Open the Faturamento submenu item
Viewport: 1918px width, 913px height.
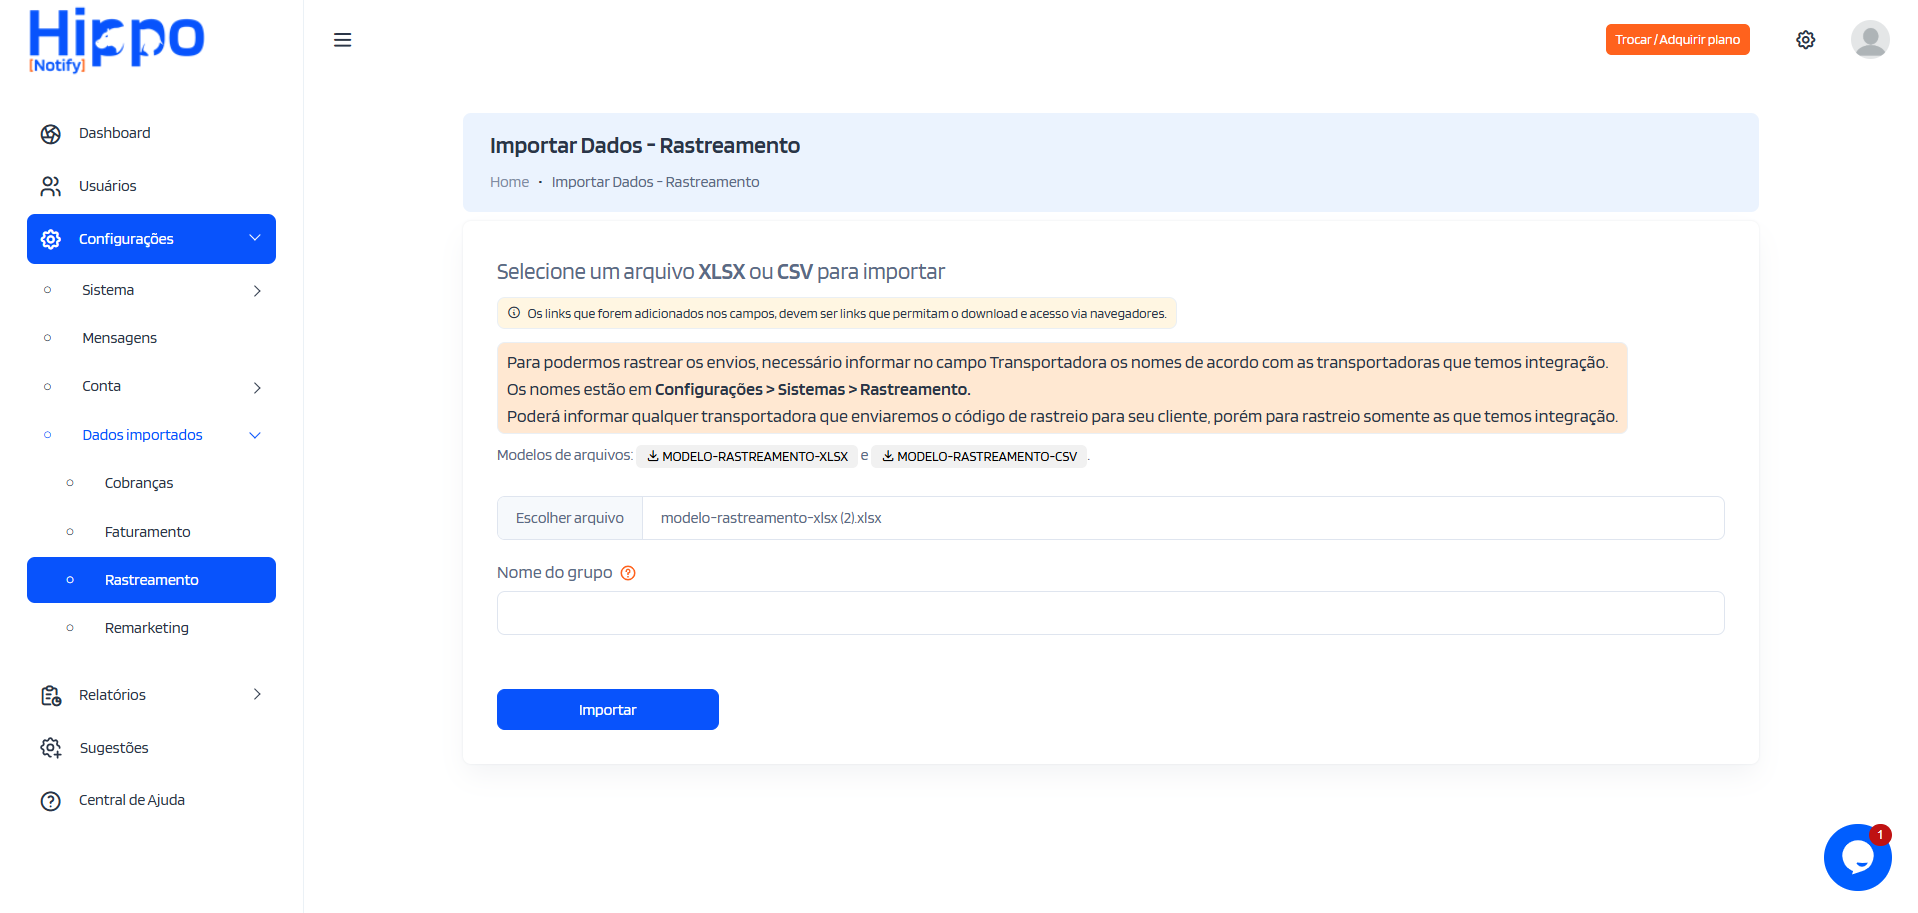click(151, 532)
